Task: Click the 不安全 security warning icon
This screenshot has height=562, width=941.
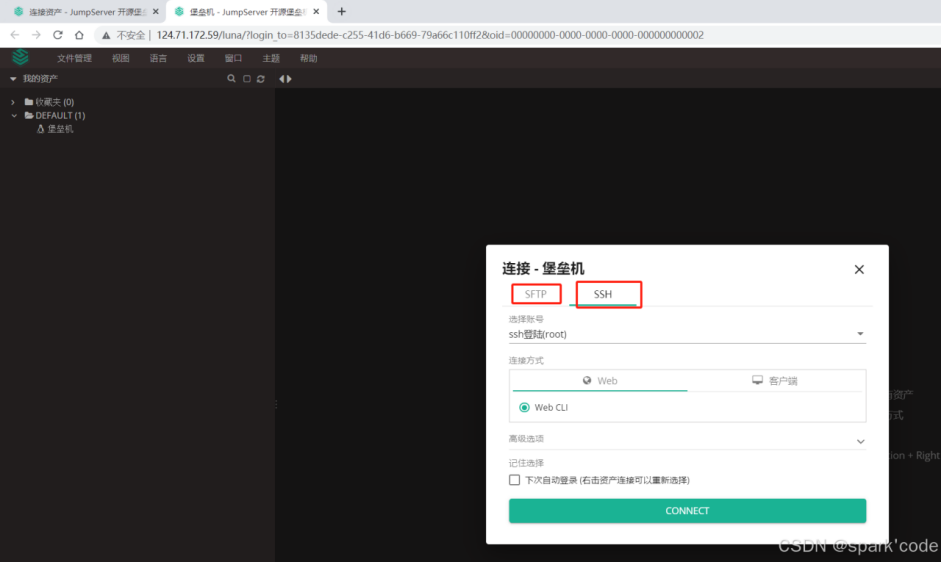Action: (106, 35)
